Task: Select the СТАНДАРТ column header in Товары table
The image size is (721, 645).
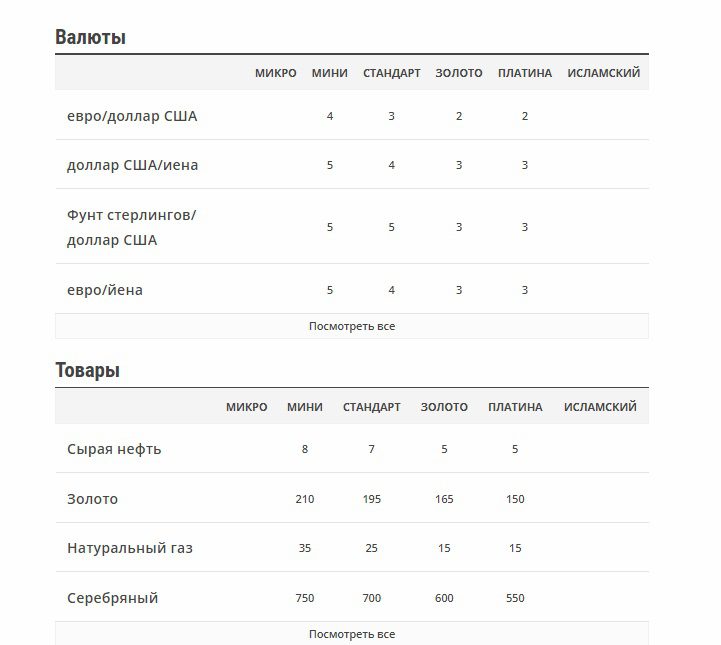Action: [371, 407]
